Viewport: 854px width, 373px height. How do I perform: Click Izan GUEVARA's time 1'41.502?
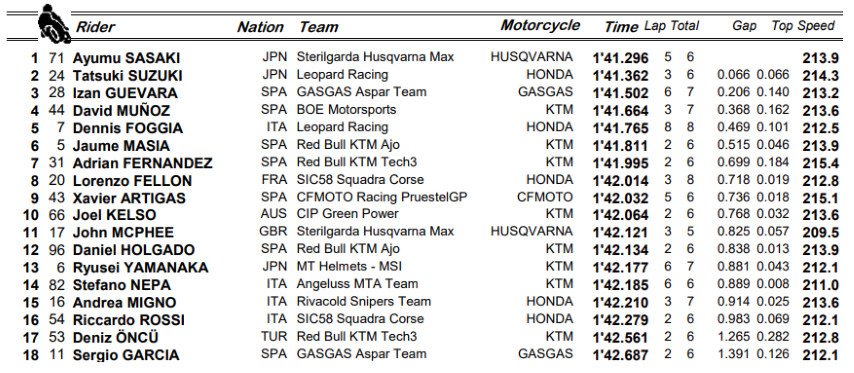pyautogui.click(x=620, y=93)
